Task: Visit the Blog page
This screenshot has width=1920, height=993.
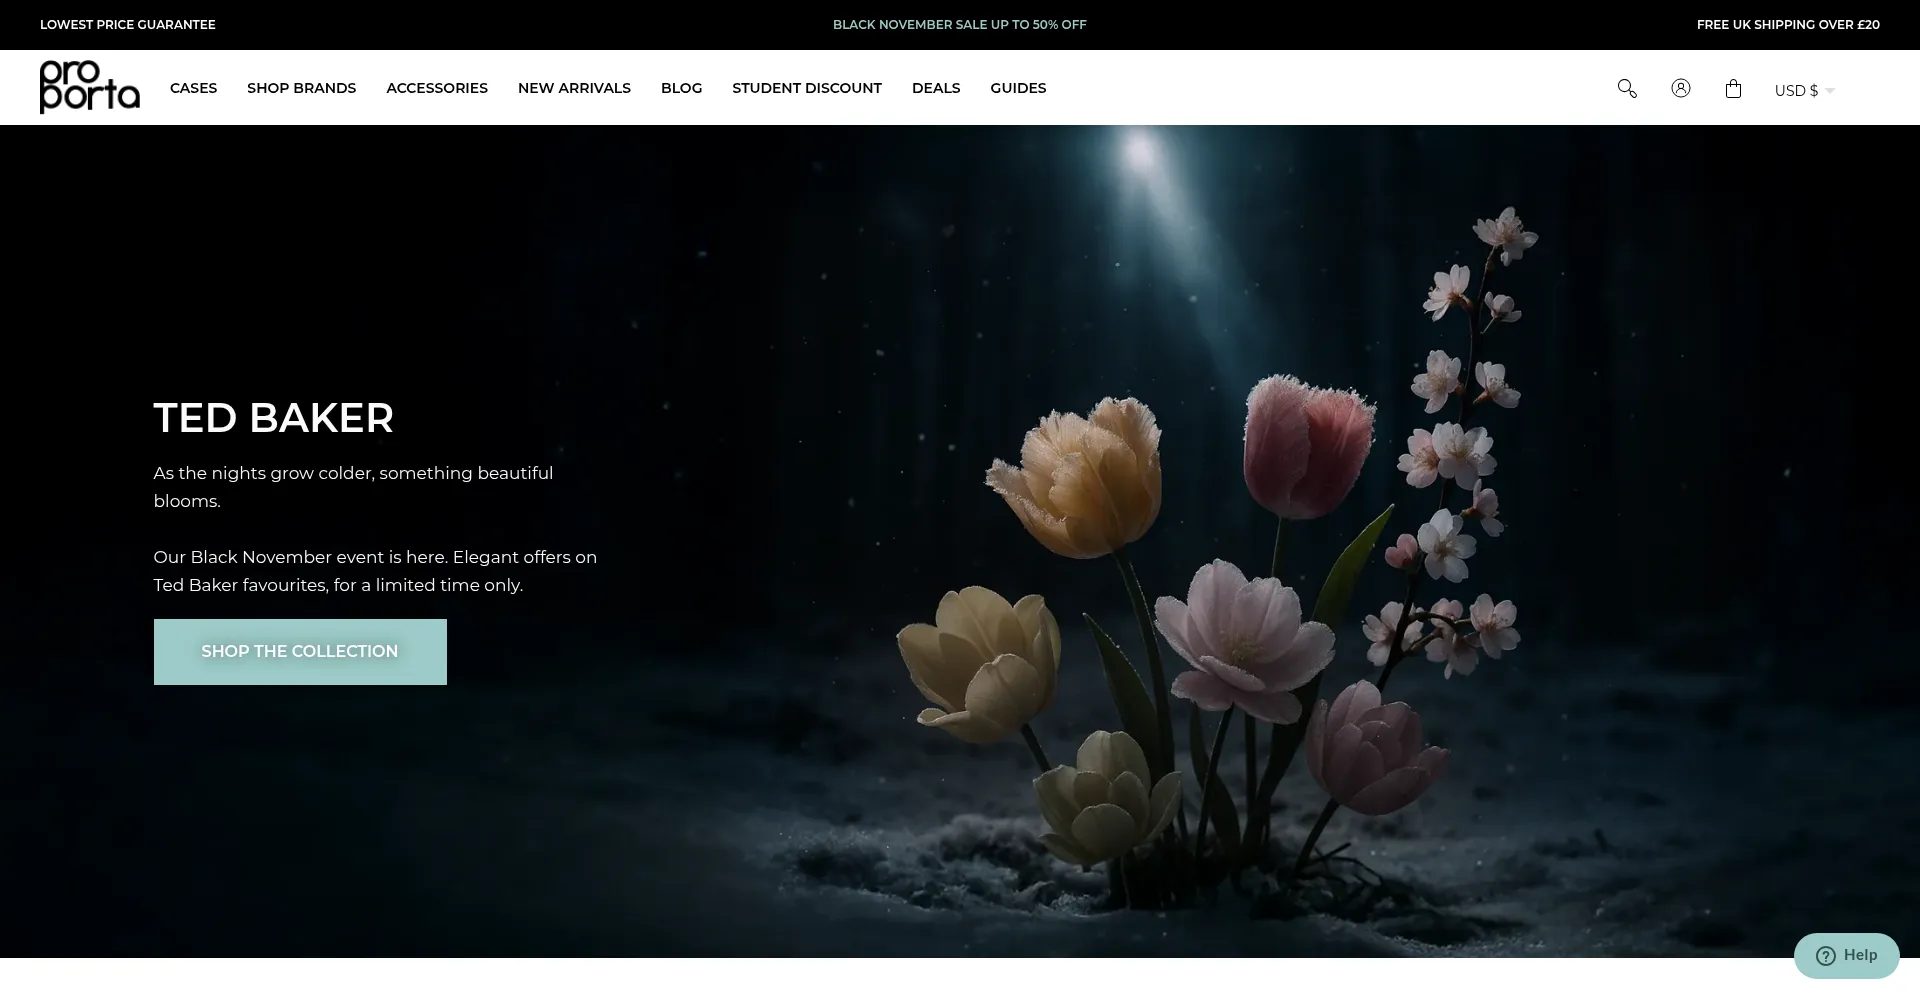Action: pos(681,88)
